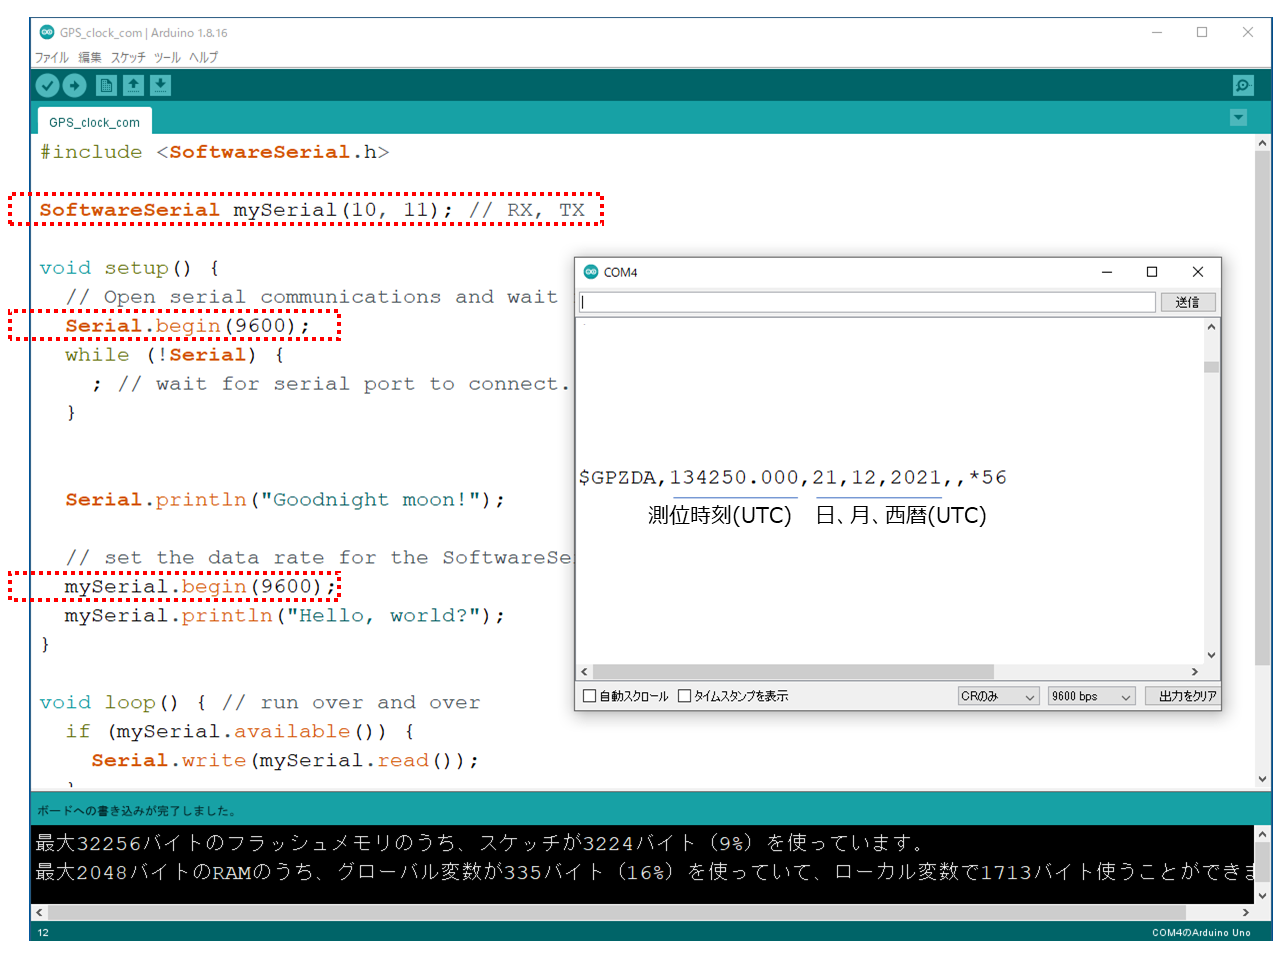Screen dimensions: 1280x960
Task: Open the ツール menu
Action: tap(166, 57)
